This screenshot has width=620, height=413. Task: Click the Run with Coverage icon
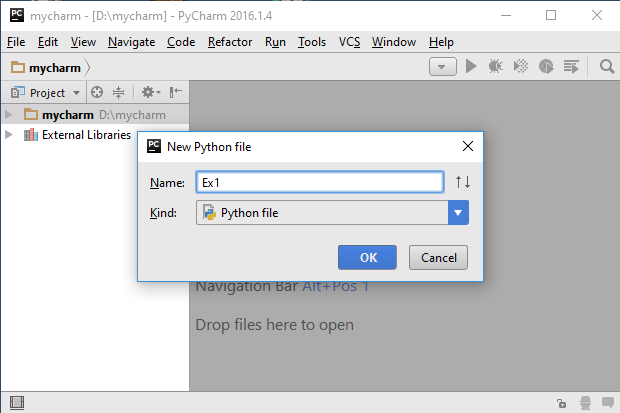coord(521,66)
